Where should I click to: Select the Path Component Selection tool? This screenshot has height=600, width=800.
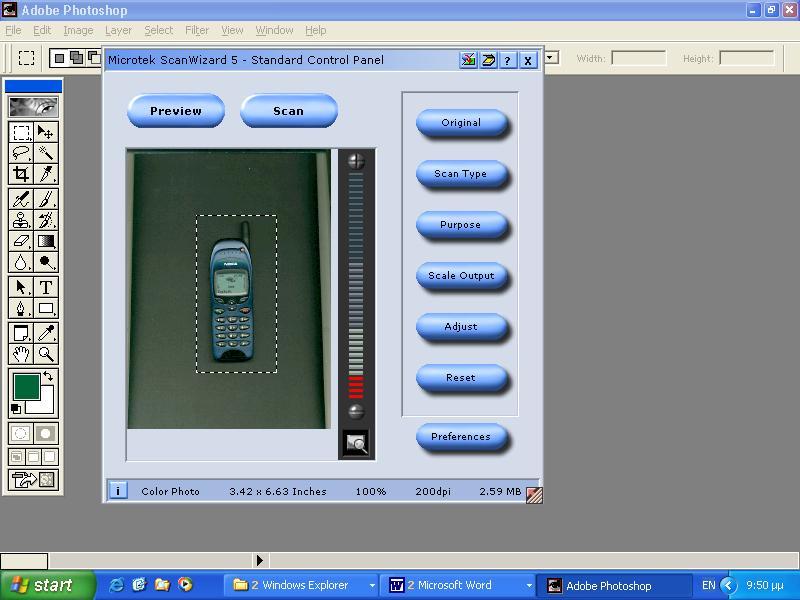[x=21, y=287]
